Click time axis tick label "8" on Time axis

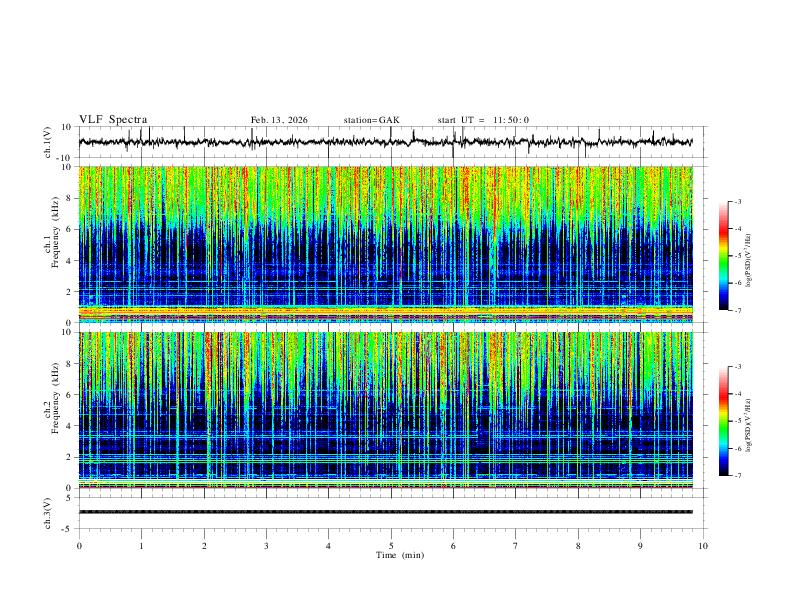[x=578, y=546]
